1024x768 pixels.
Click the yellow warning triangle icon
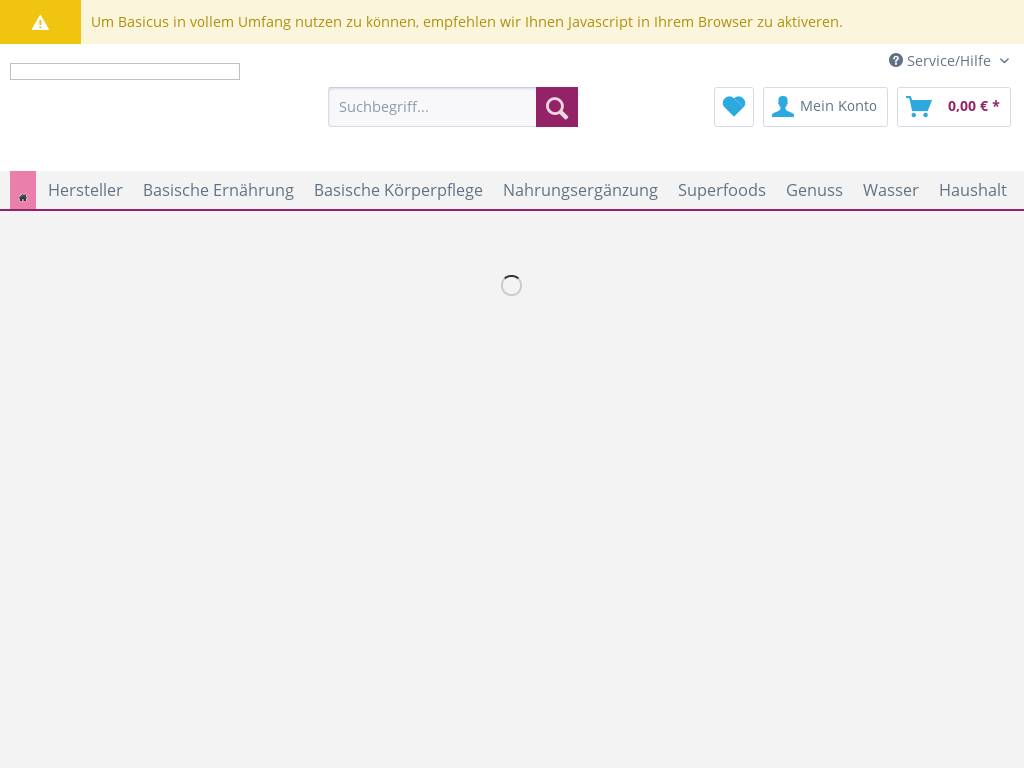[x=40, y=22]
